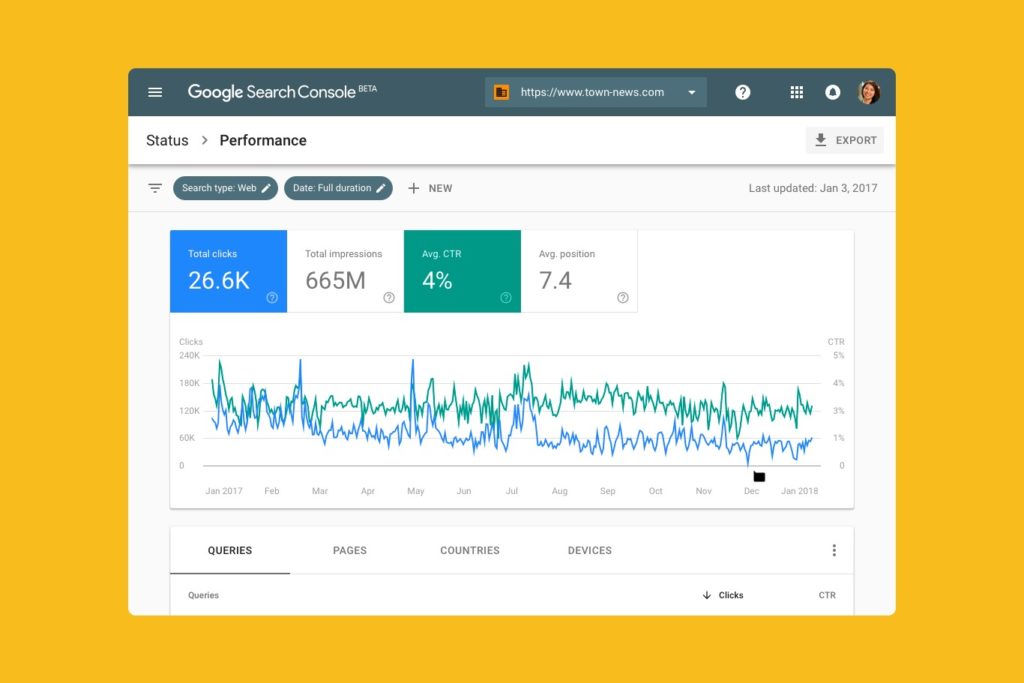Open the Google apps grid
This screenshot has width=1024, height=683.
click(797, 92)
